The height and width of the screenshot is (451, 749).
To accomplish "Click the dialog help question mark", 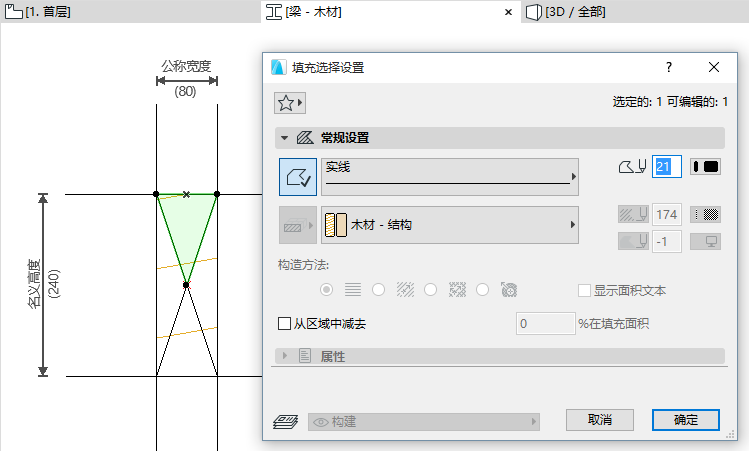I will pos(669,67).
